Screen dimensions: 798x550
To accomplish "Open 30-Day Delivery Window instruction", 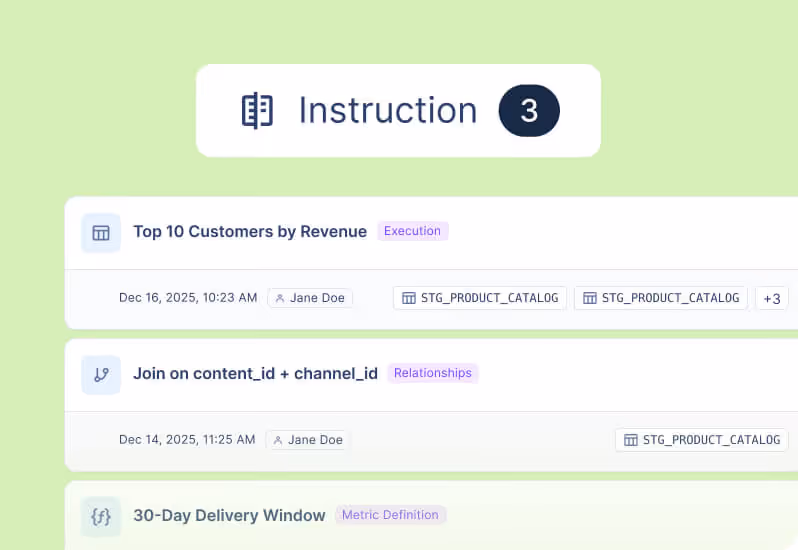I will (229, 515).
